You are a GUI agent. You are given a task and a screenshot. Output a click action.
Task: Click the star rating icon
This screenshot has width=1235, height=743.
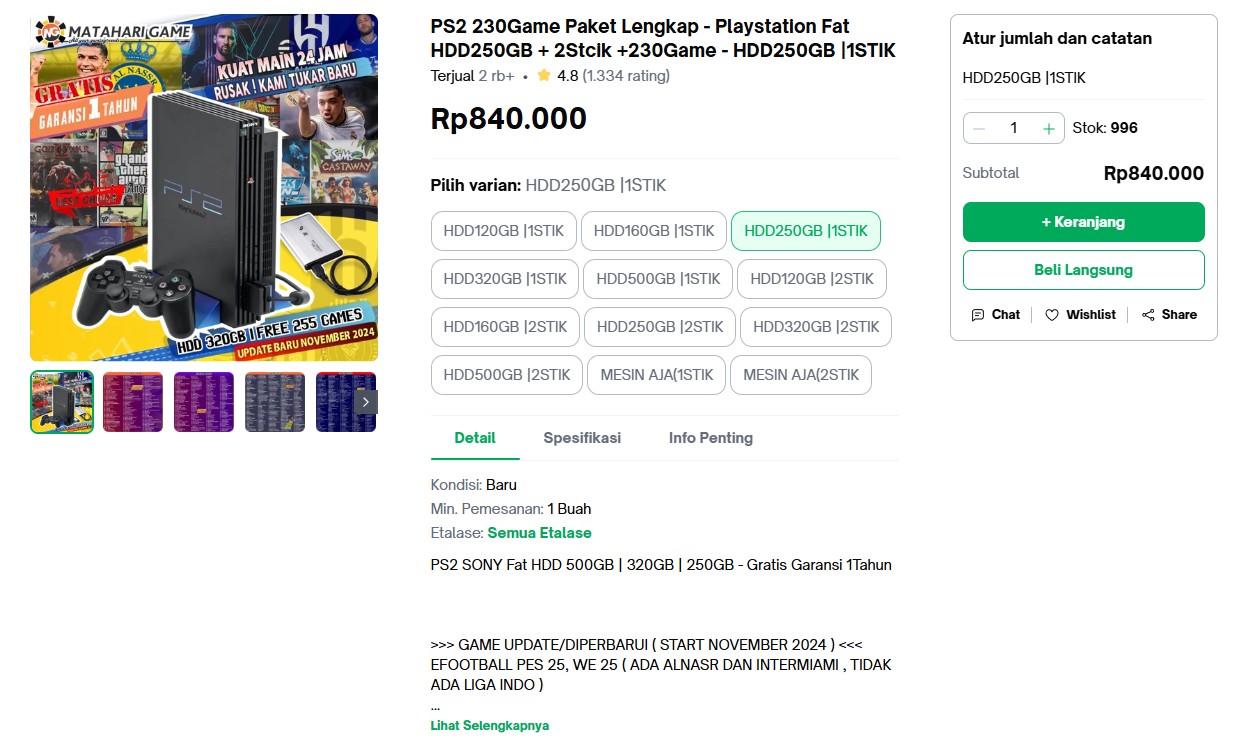(x=542, y=75)
